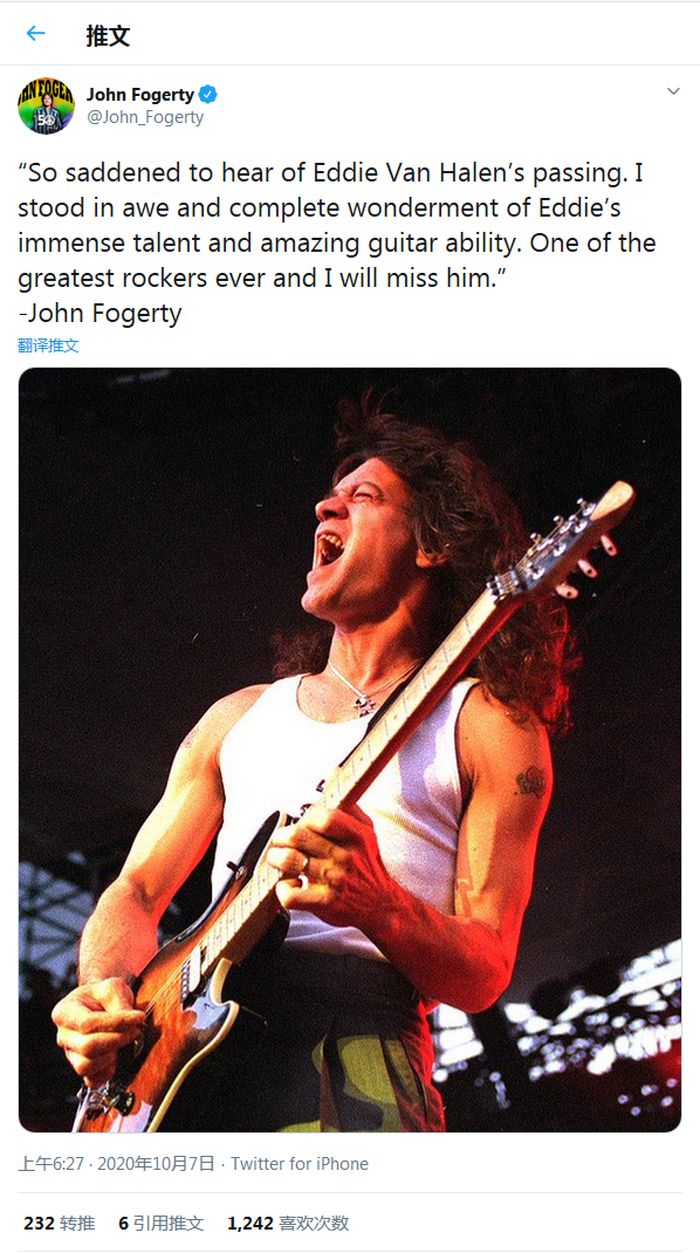Open John Fogerty's profile avatar
The image size is (700, 1253).
[46, 105]
